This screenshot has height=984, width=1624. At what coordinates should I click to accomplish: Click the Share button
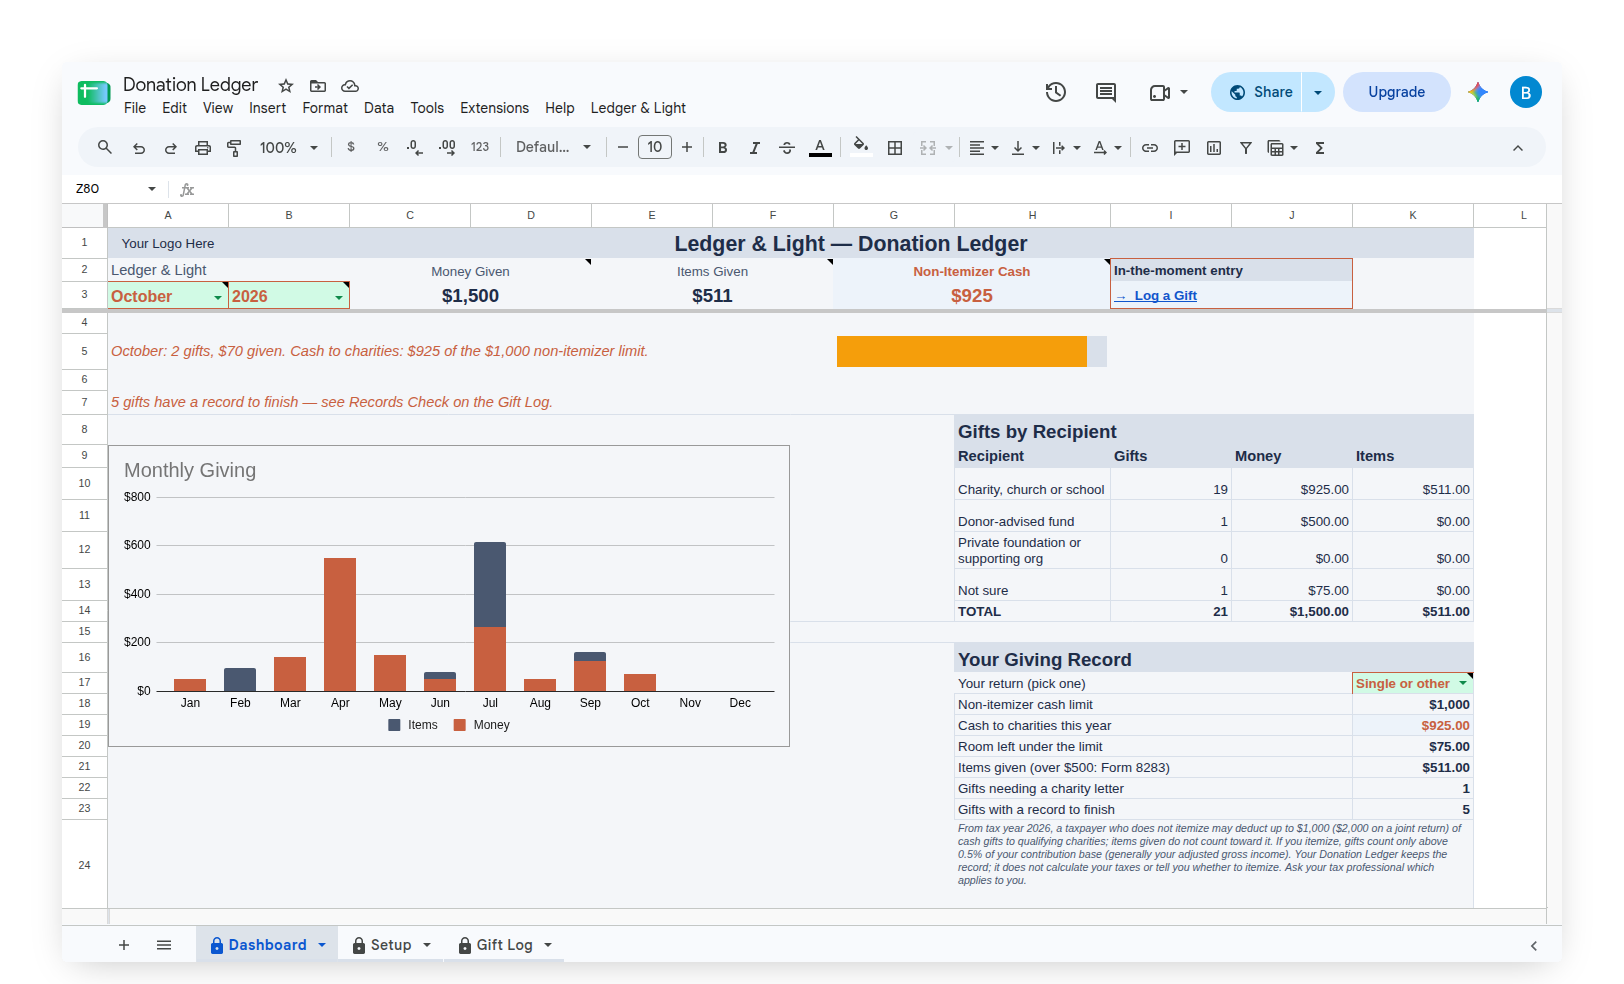tap(1257, 92)
